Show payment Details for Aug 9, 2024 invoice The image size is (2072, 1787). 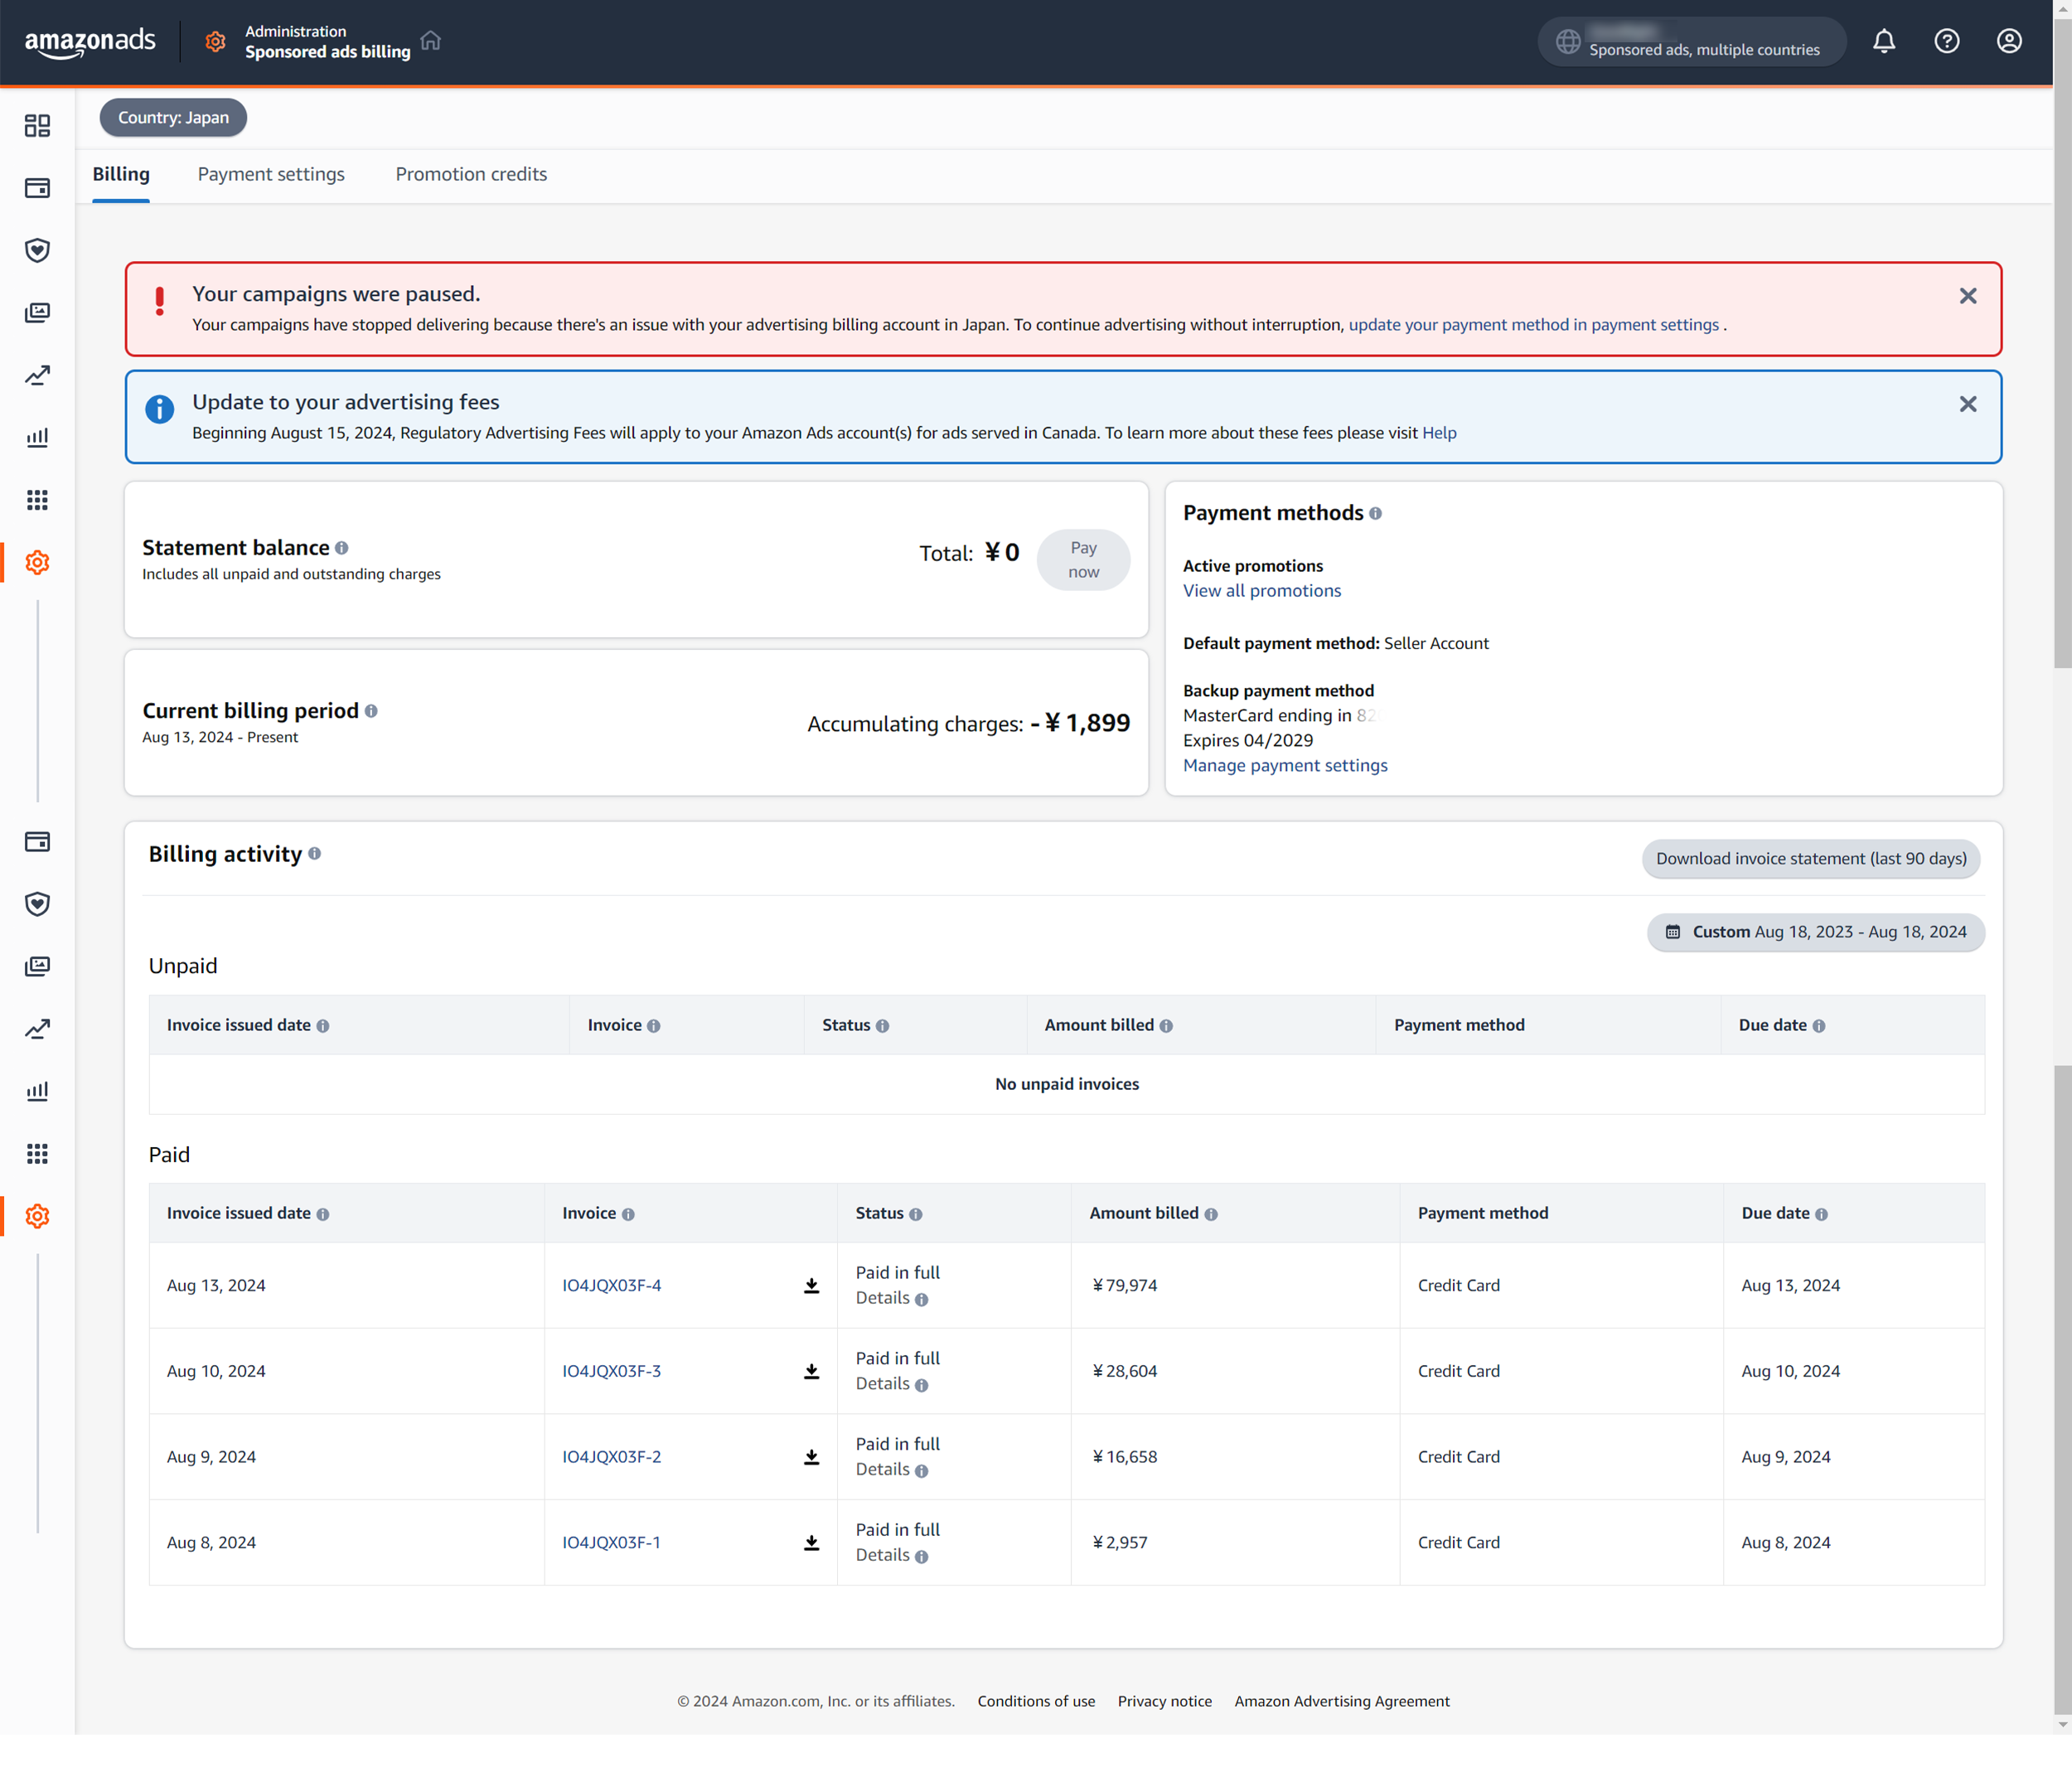coord(891,1470)
